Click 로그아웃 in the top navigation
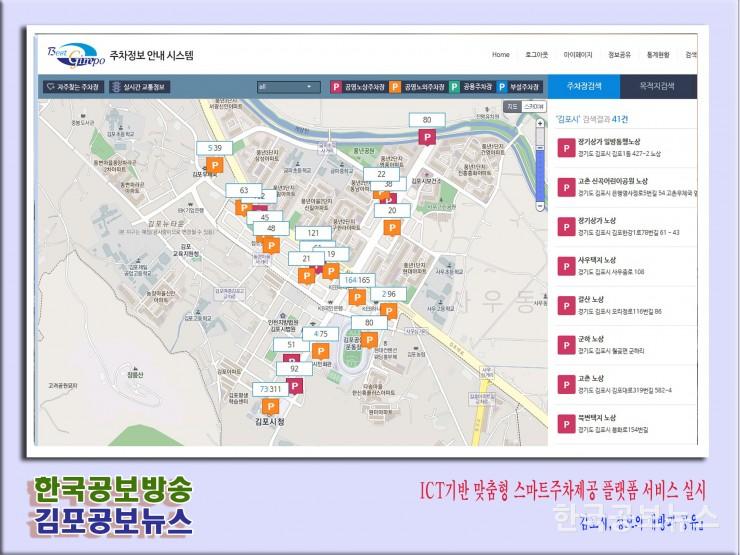Screen dimensions: 740x555 (537, 55)
